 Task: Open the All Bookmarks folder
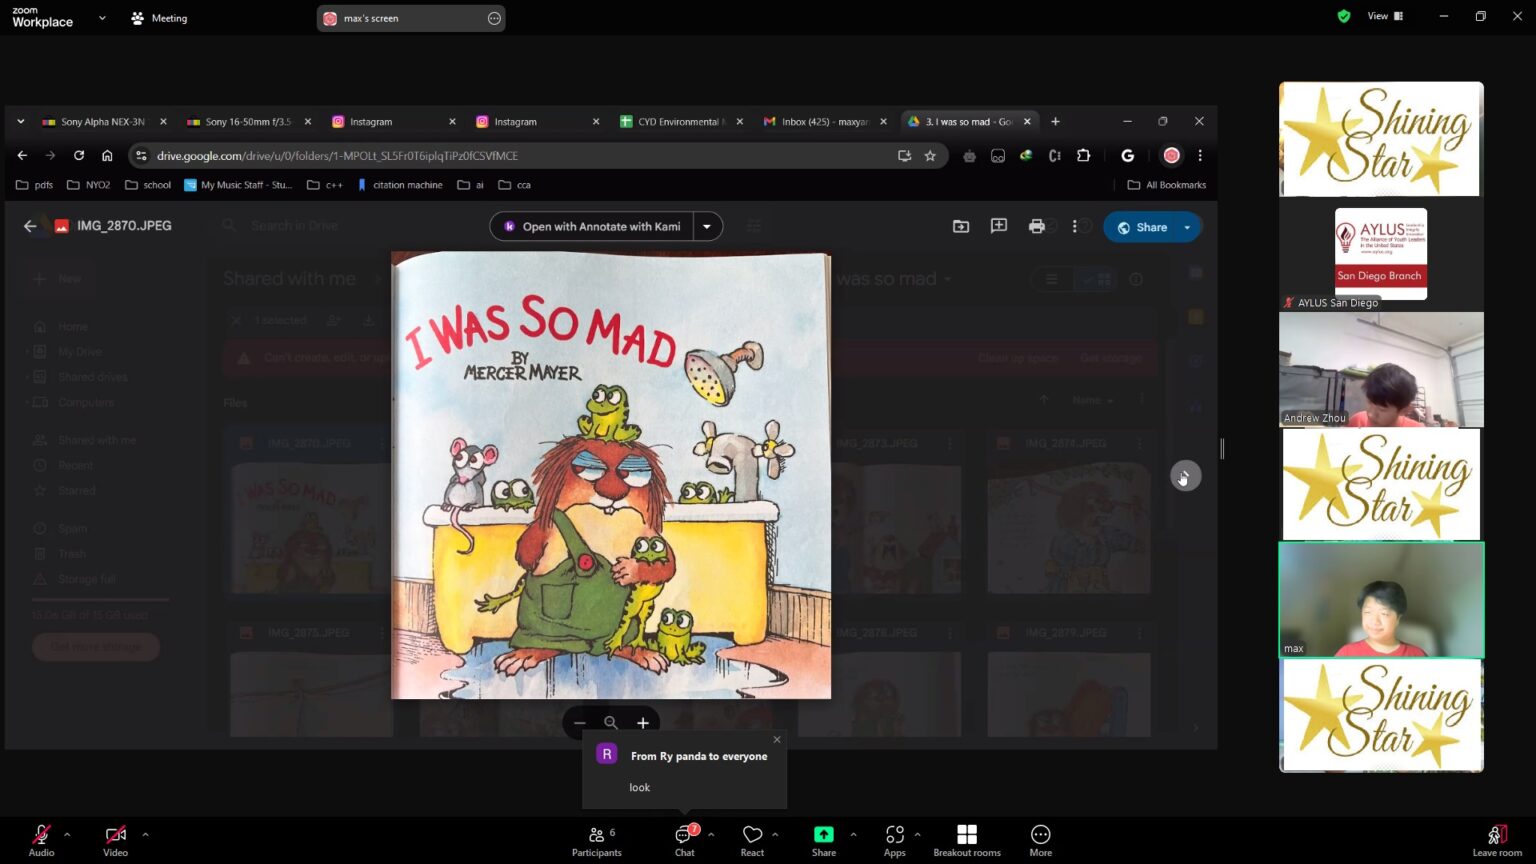[1166, 185]
